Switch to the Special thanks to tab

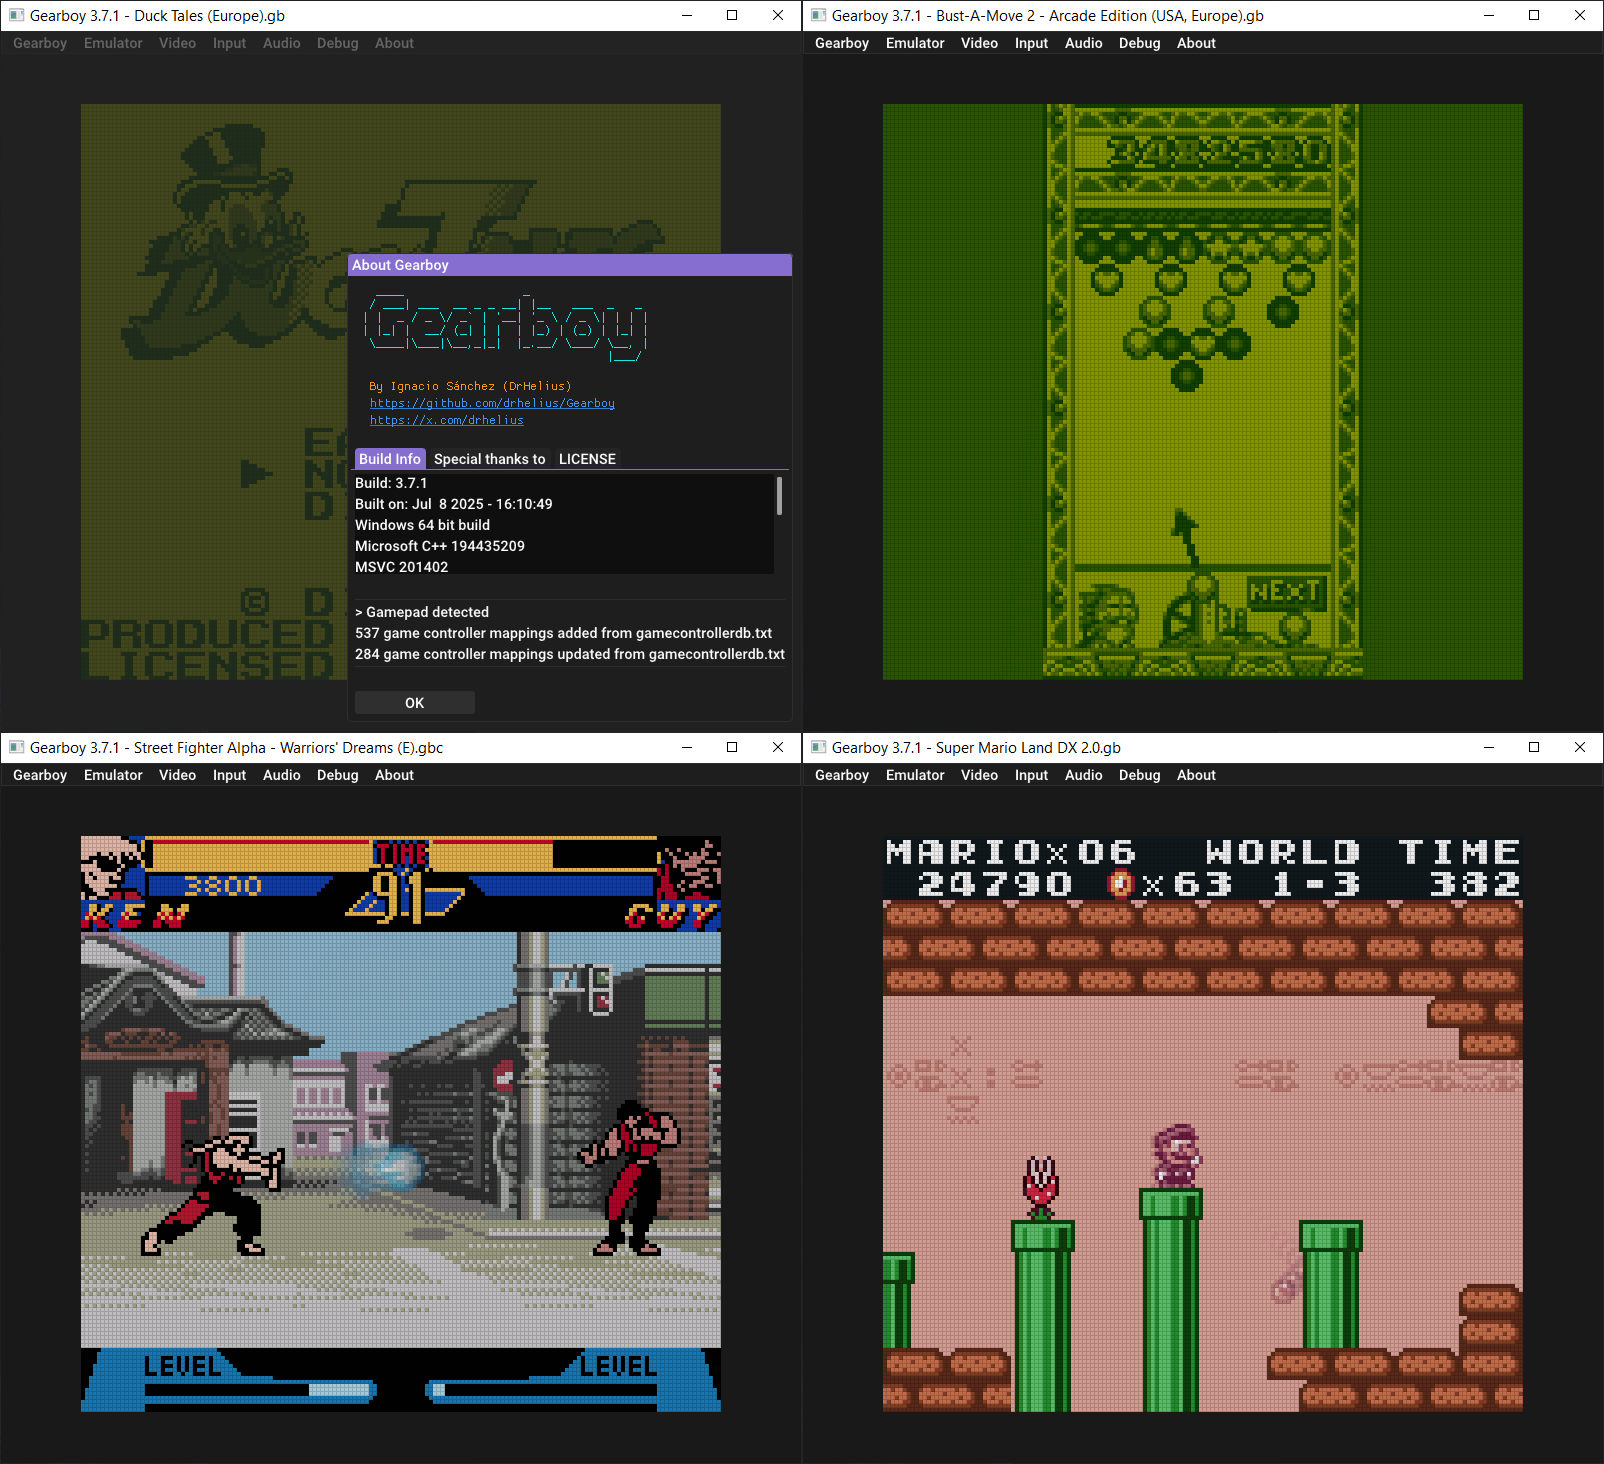coord(489,459)
